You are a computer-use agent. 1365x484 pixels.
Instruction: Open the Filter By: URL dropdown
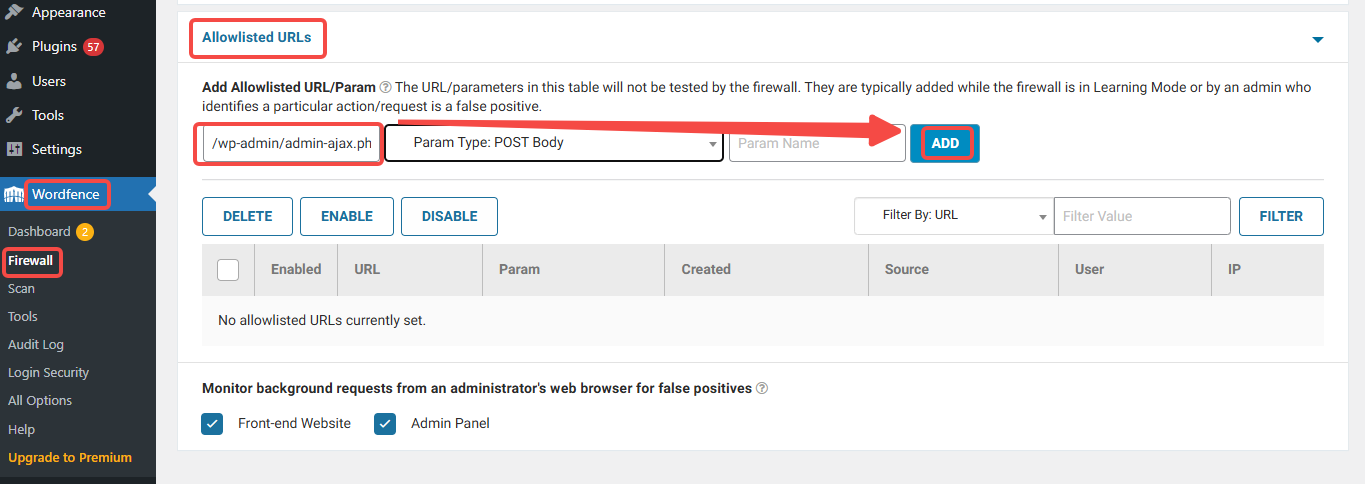953,216
